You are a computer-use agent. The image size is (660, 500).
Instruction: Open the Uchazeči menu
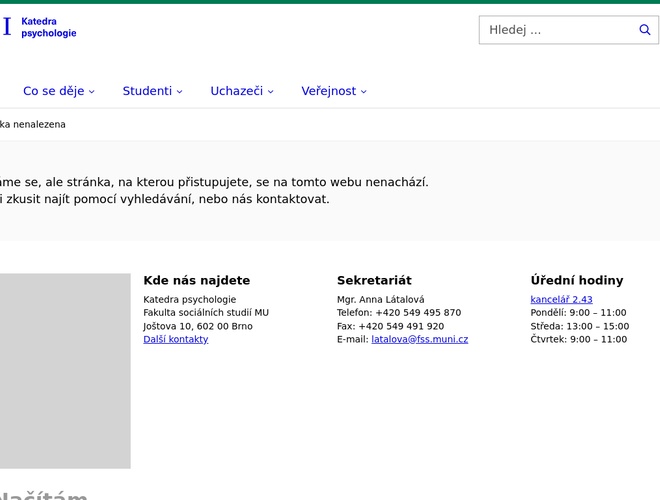(236, 91)
